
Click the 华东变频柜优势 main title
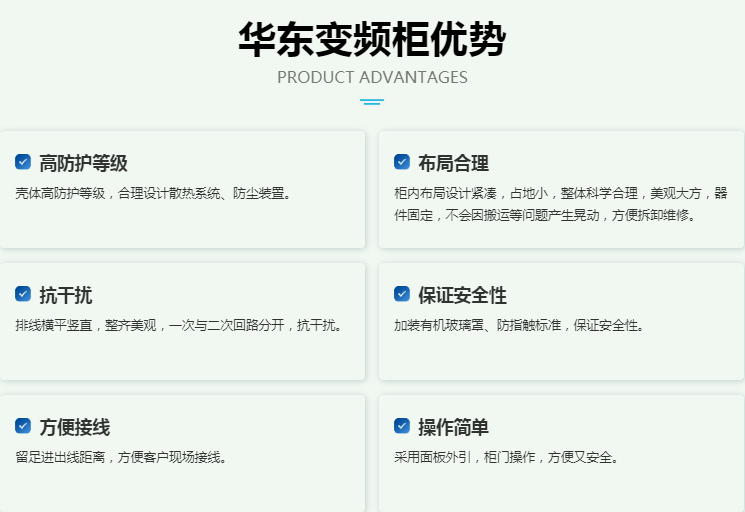pyautogui.click(x=372, y=40)
